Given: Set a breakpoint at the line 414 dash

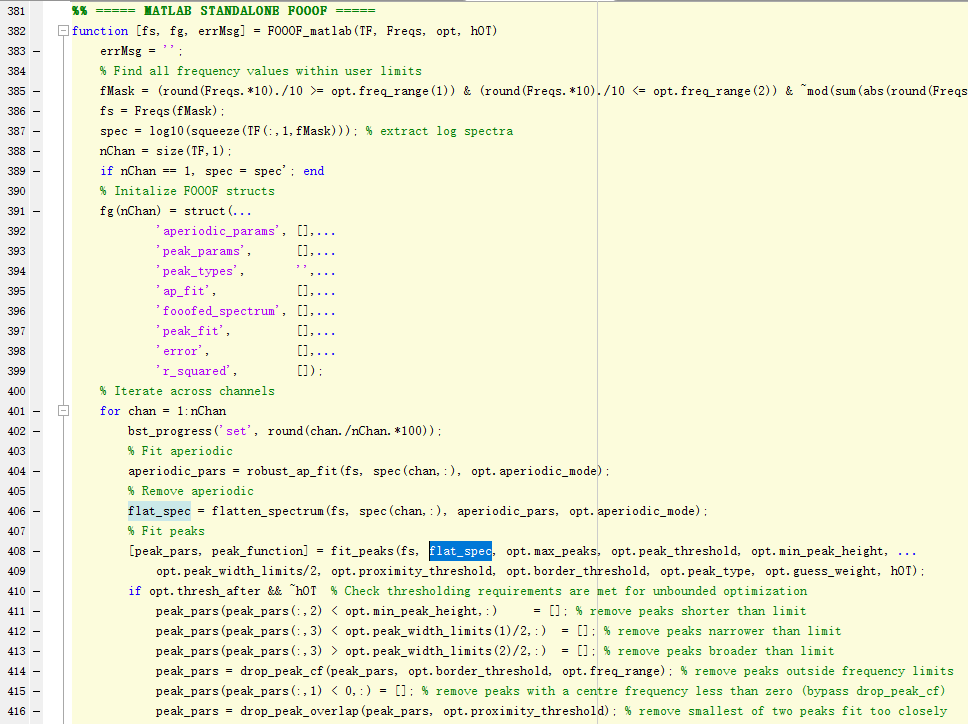Looking at the screenshot, I should coord(36,671).
